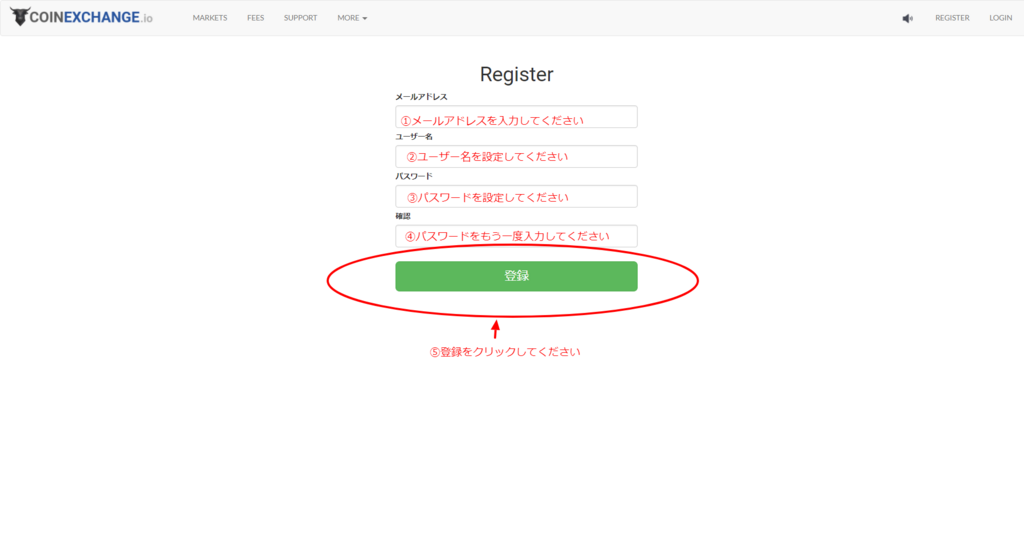The image size is (1024, 549).
Task: Click the CoinExchange bull logo icon
Action: point(19,18)
